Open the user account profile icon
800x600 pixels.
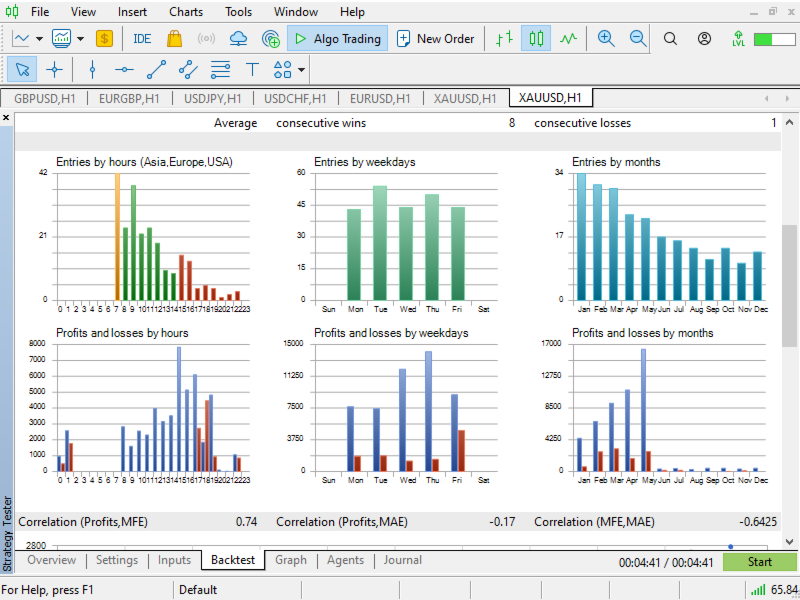pos(704,39)
